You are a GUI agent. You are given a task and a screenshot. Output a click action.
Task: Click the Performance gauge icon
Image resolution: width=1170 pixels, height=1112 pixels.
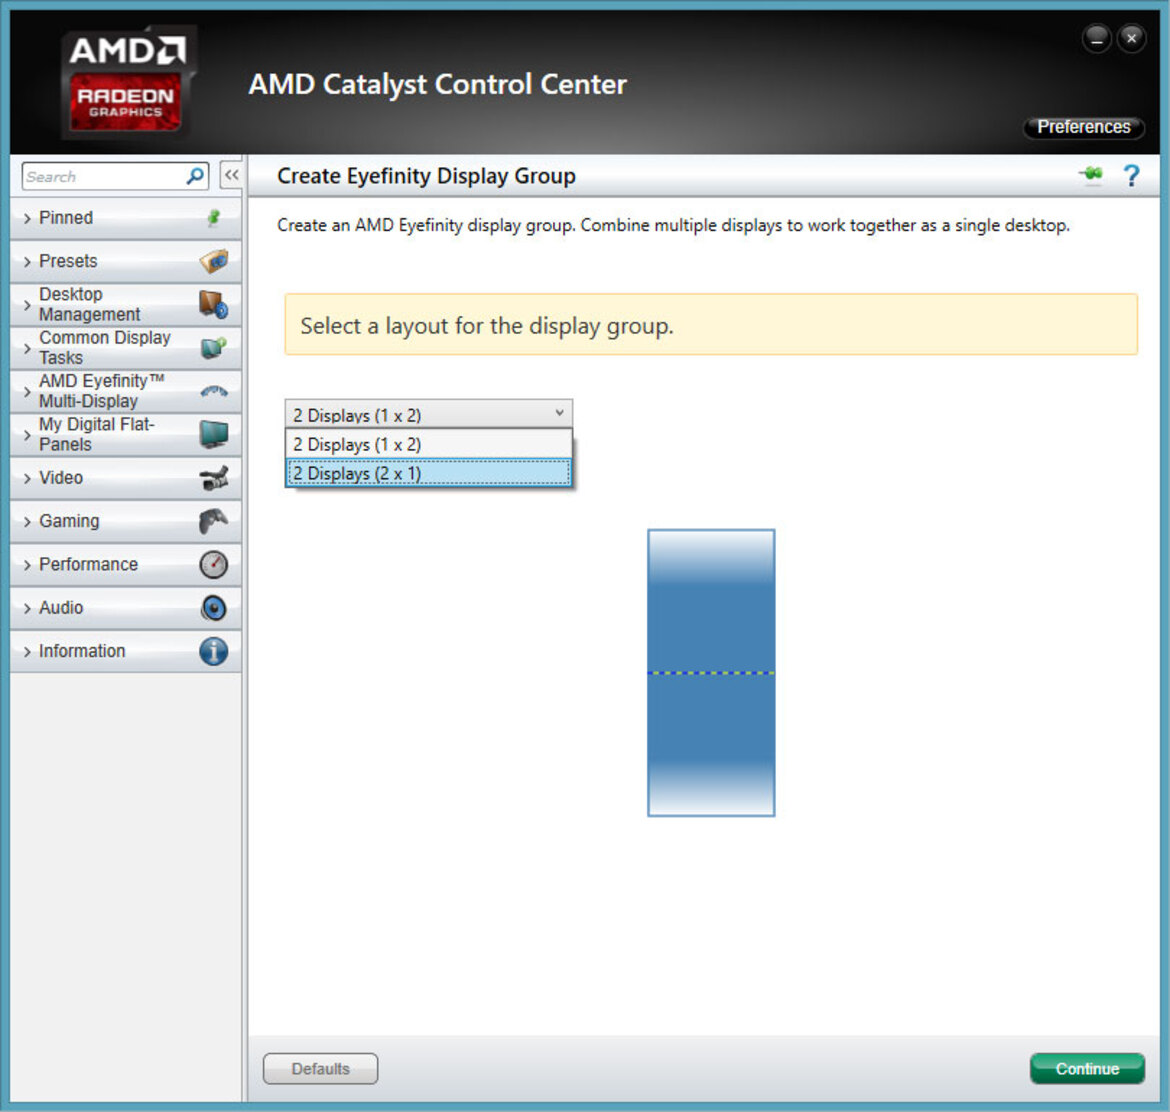(x=214, y=564)
